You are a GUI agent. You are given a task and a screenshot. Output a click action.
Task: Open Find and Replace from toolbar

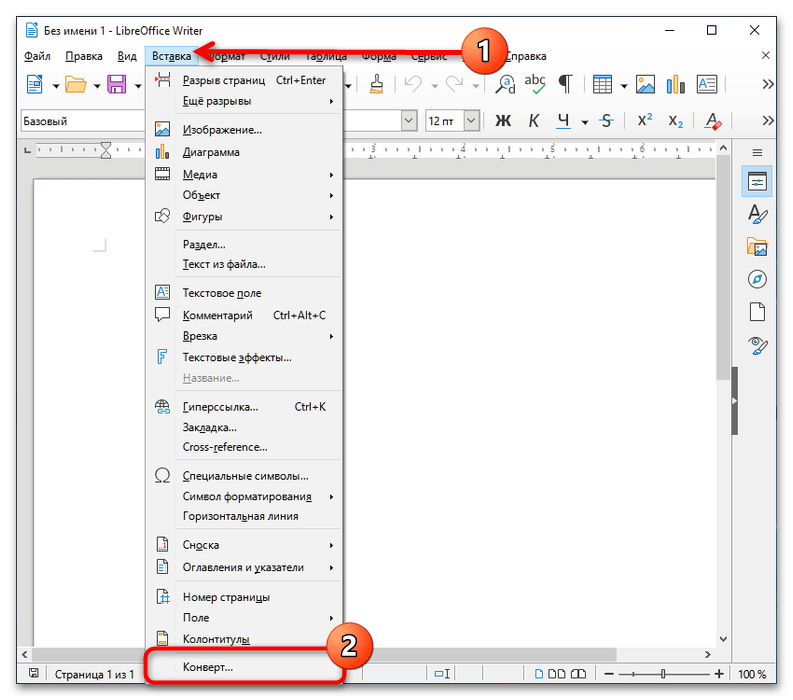(x=507, y=84)
